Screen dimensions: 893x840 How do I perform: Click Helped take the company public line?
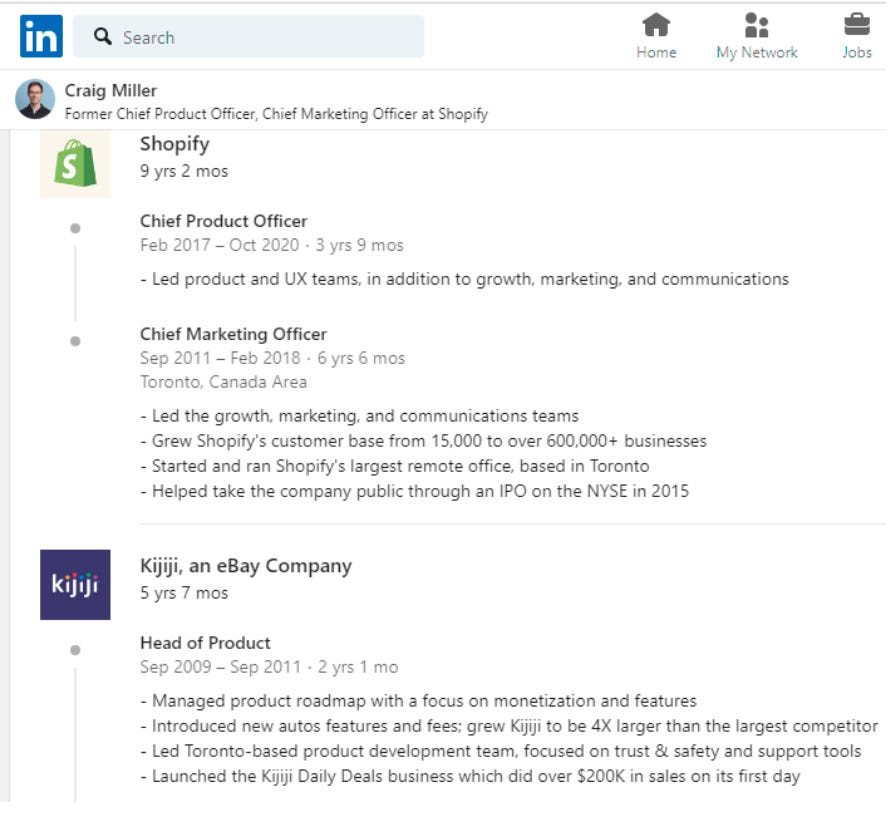(x=415, y=491)
